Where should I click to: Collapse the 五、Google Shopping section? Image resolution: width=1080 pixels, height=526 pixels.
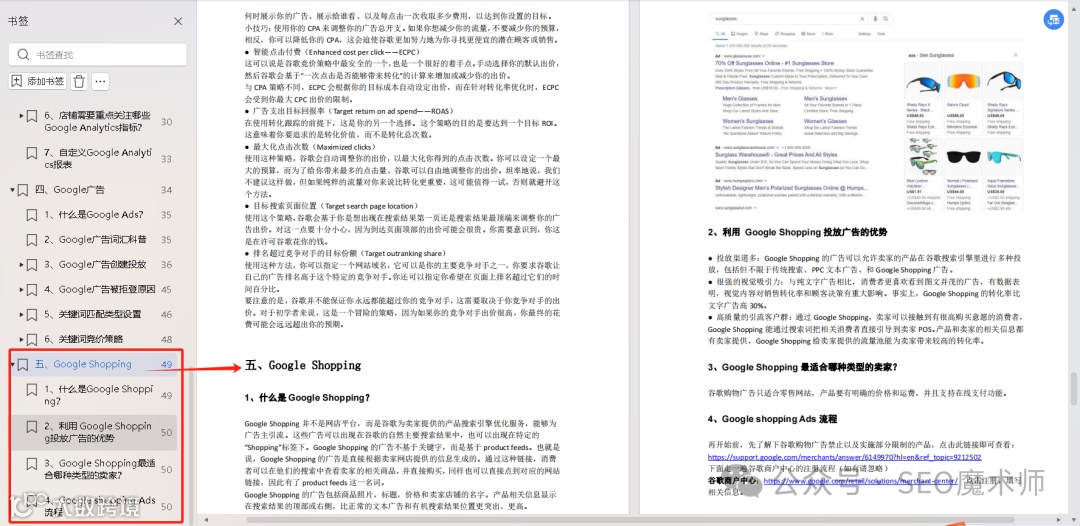12,364
